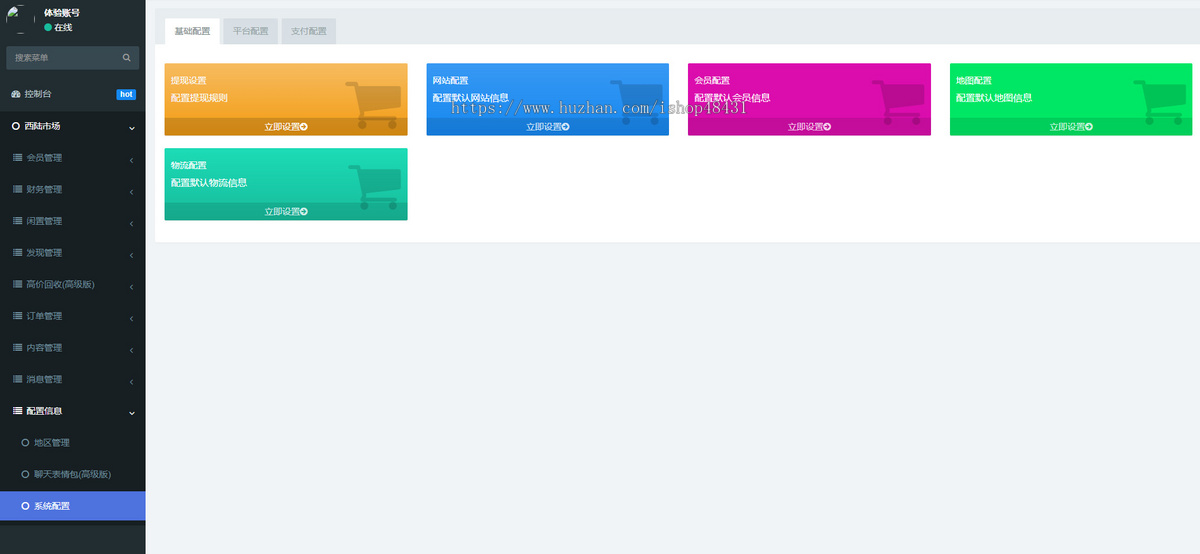The image size is (1200, 554).
Task: Expand the 订单管理 menu
Action: click(x=72, y=316)
